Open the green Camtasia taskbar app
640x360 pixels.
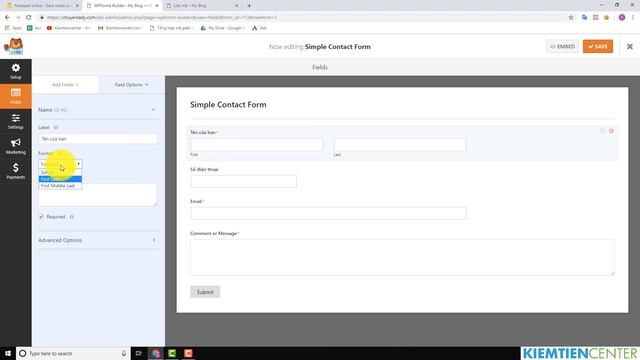[172, 353]
